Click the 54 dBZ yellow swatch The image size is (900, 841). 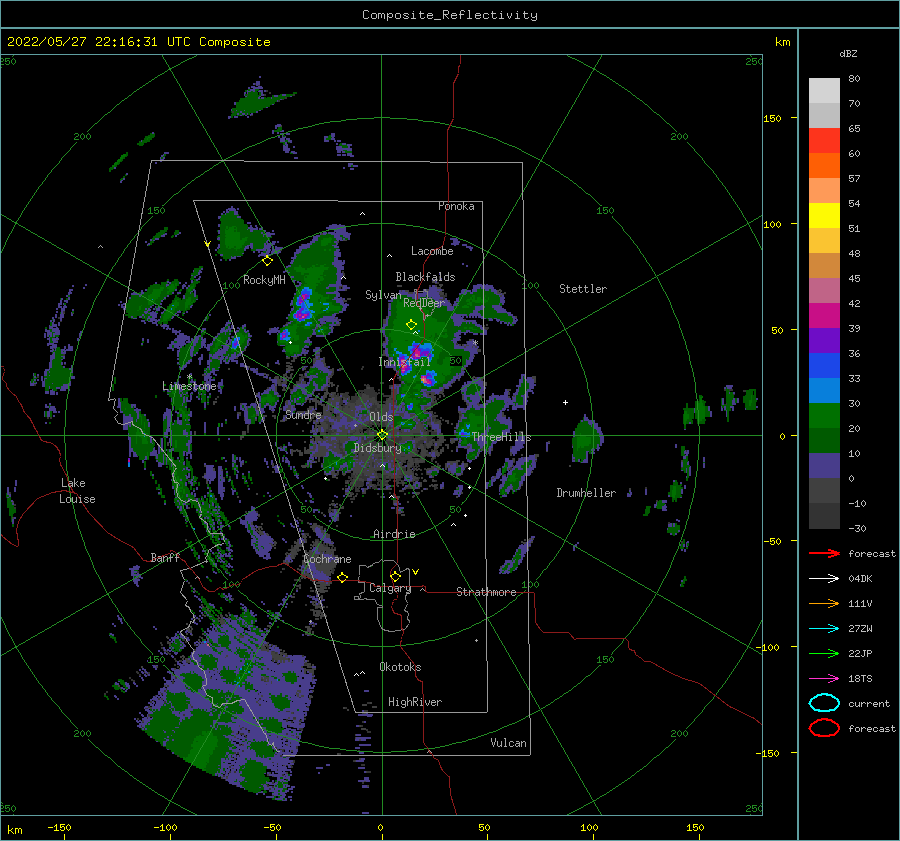click(824, 215)
